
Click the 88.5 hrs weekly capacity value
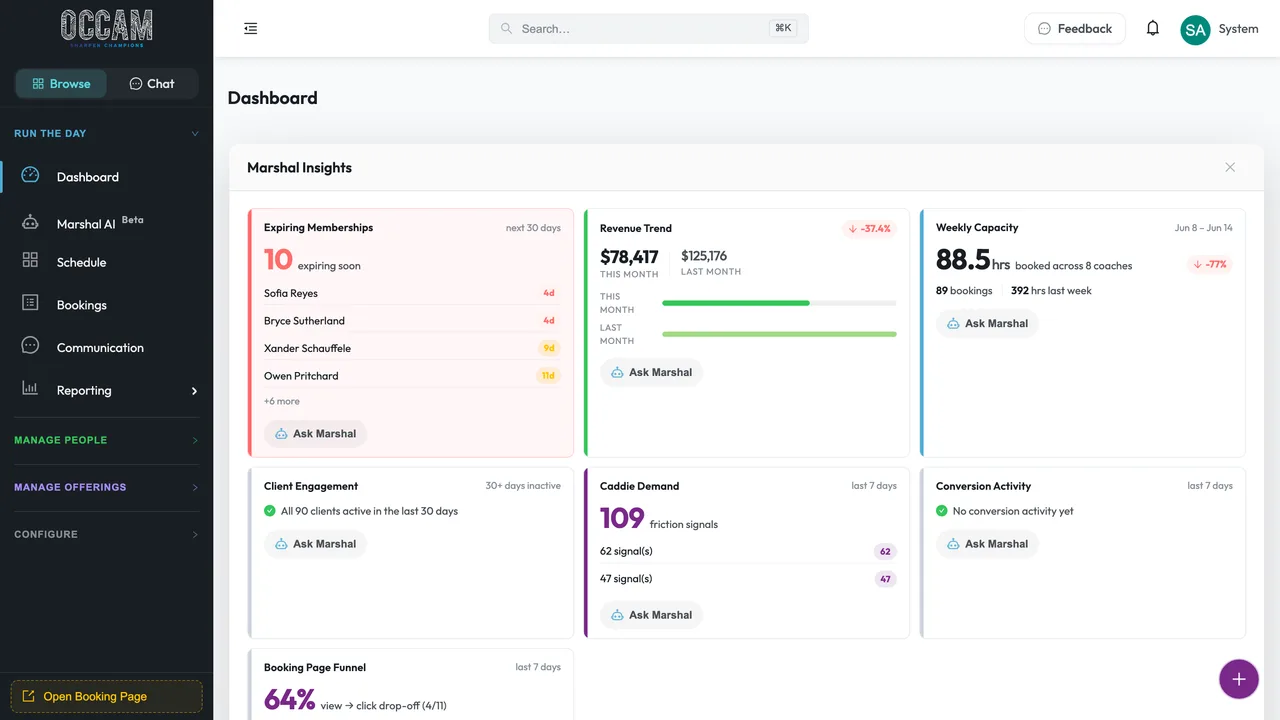click(973, 260)
